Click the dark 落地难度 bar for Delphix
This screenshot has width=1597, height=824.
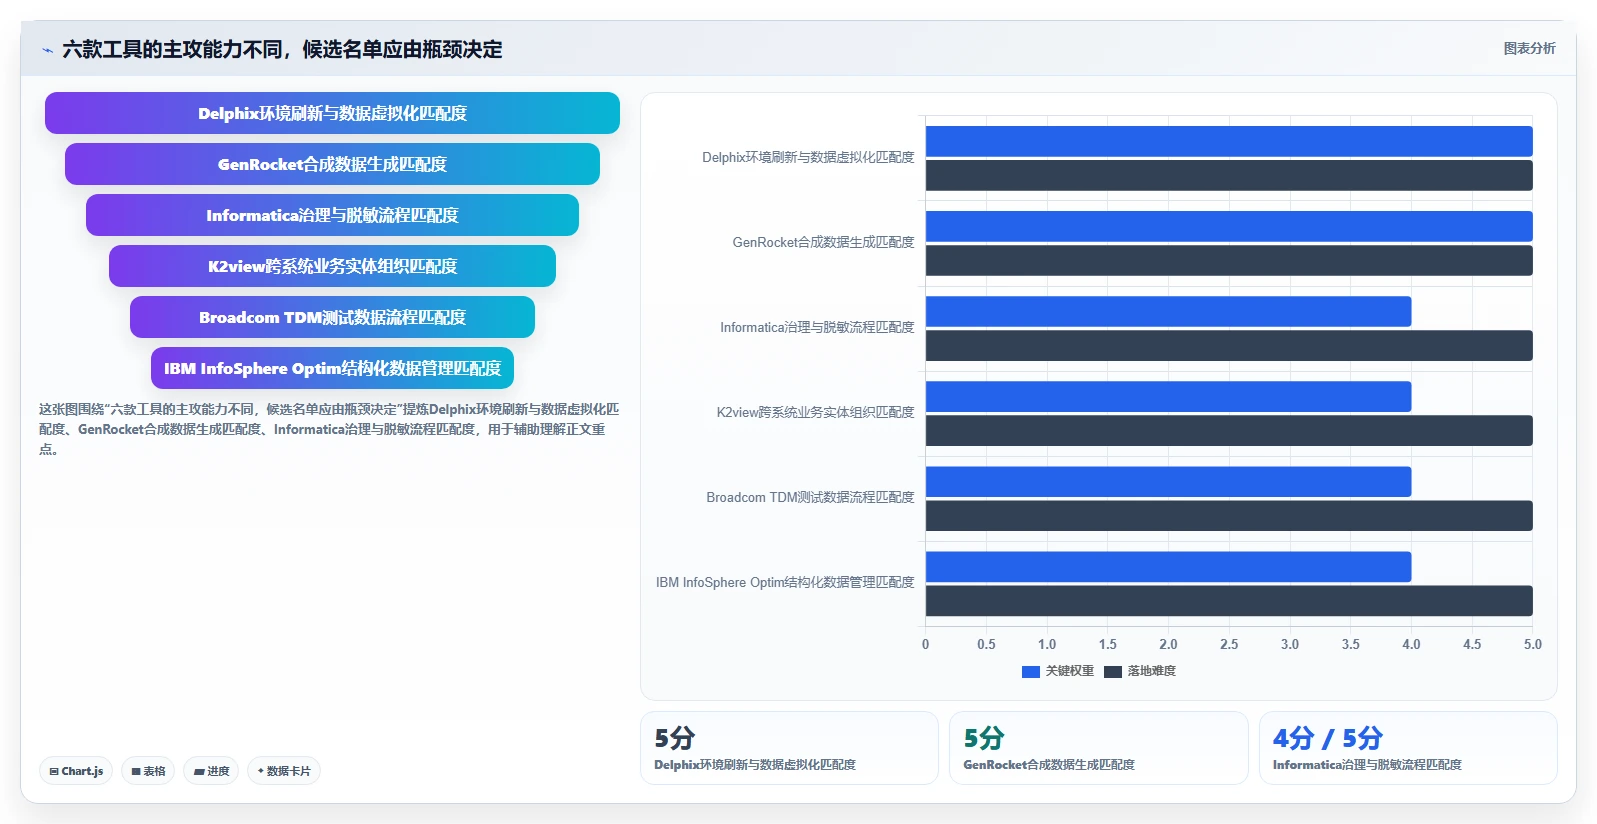tap(1229, 175)
